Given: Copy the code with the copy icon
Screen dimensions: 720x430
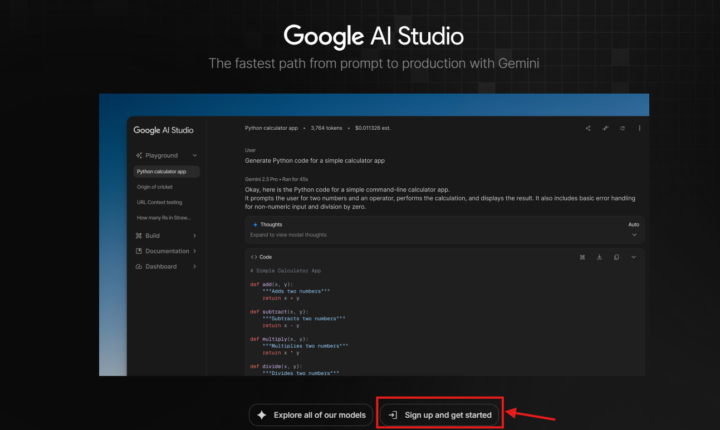Looking at the screenshot, I should point(616,257).
